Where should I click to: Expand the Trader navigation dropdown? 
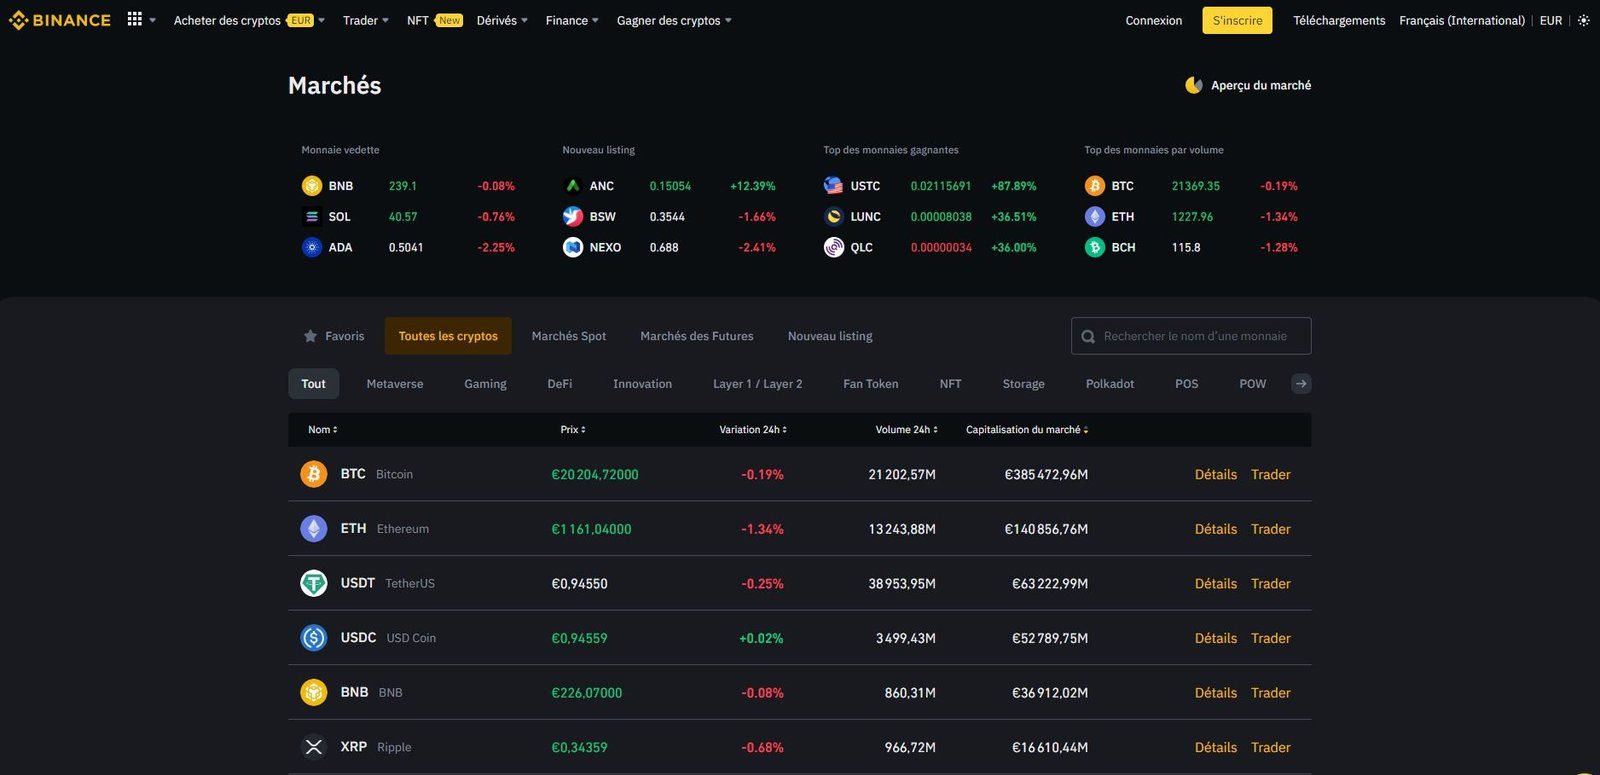click(x=366, y=20)
